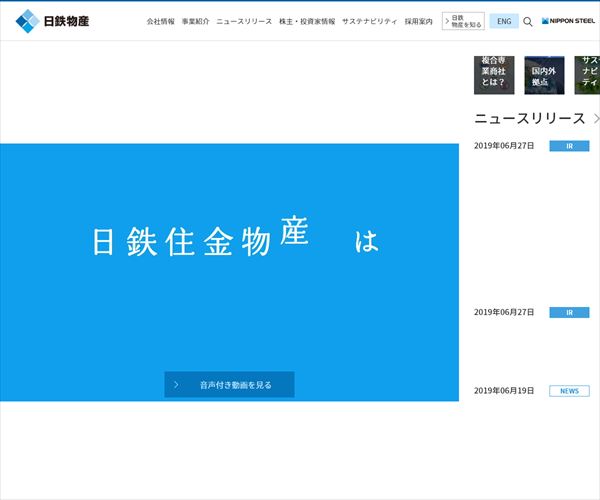Click the NEWS tag dated 2019年06月19日
Viewport: 600px width, 500px height.
[569, 391]
